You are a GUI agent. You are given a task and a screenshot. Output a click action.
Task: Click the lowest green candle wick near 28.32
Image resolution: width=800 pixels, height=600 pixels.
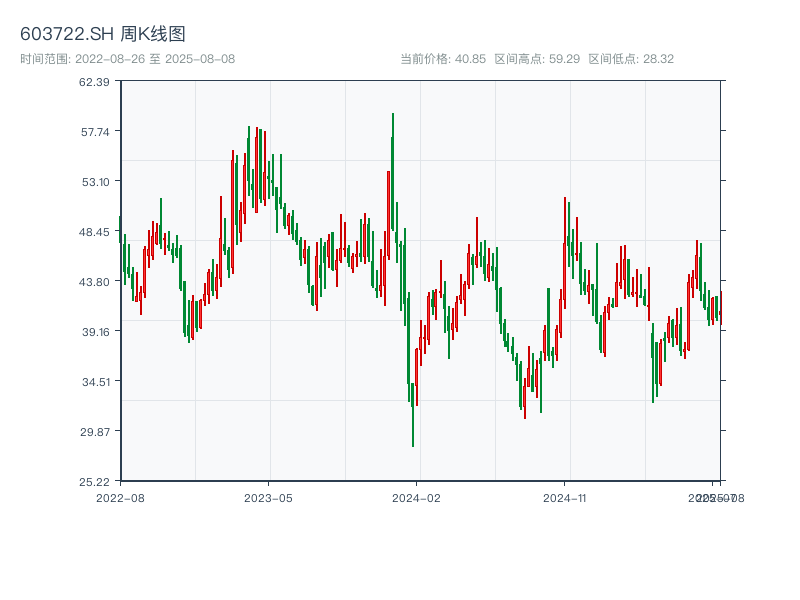pyautogui.click(x=413, y=413)
